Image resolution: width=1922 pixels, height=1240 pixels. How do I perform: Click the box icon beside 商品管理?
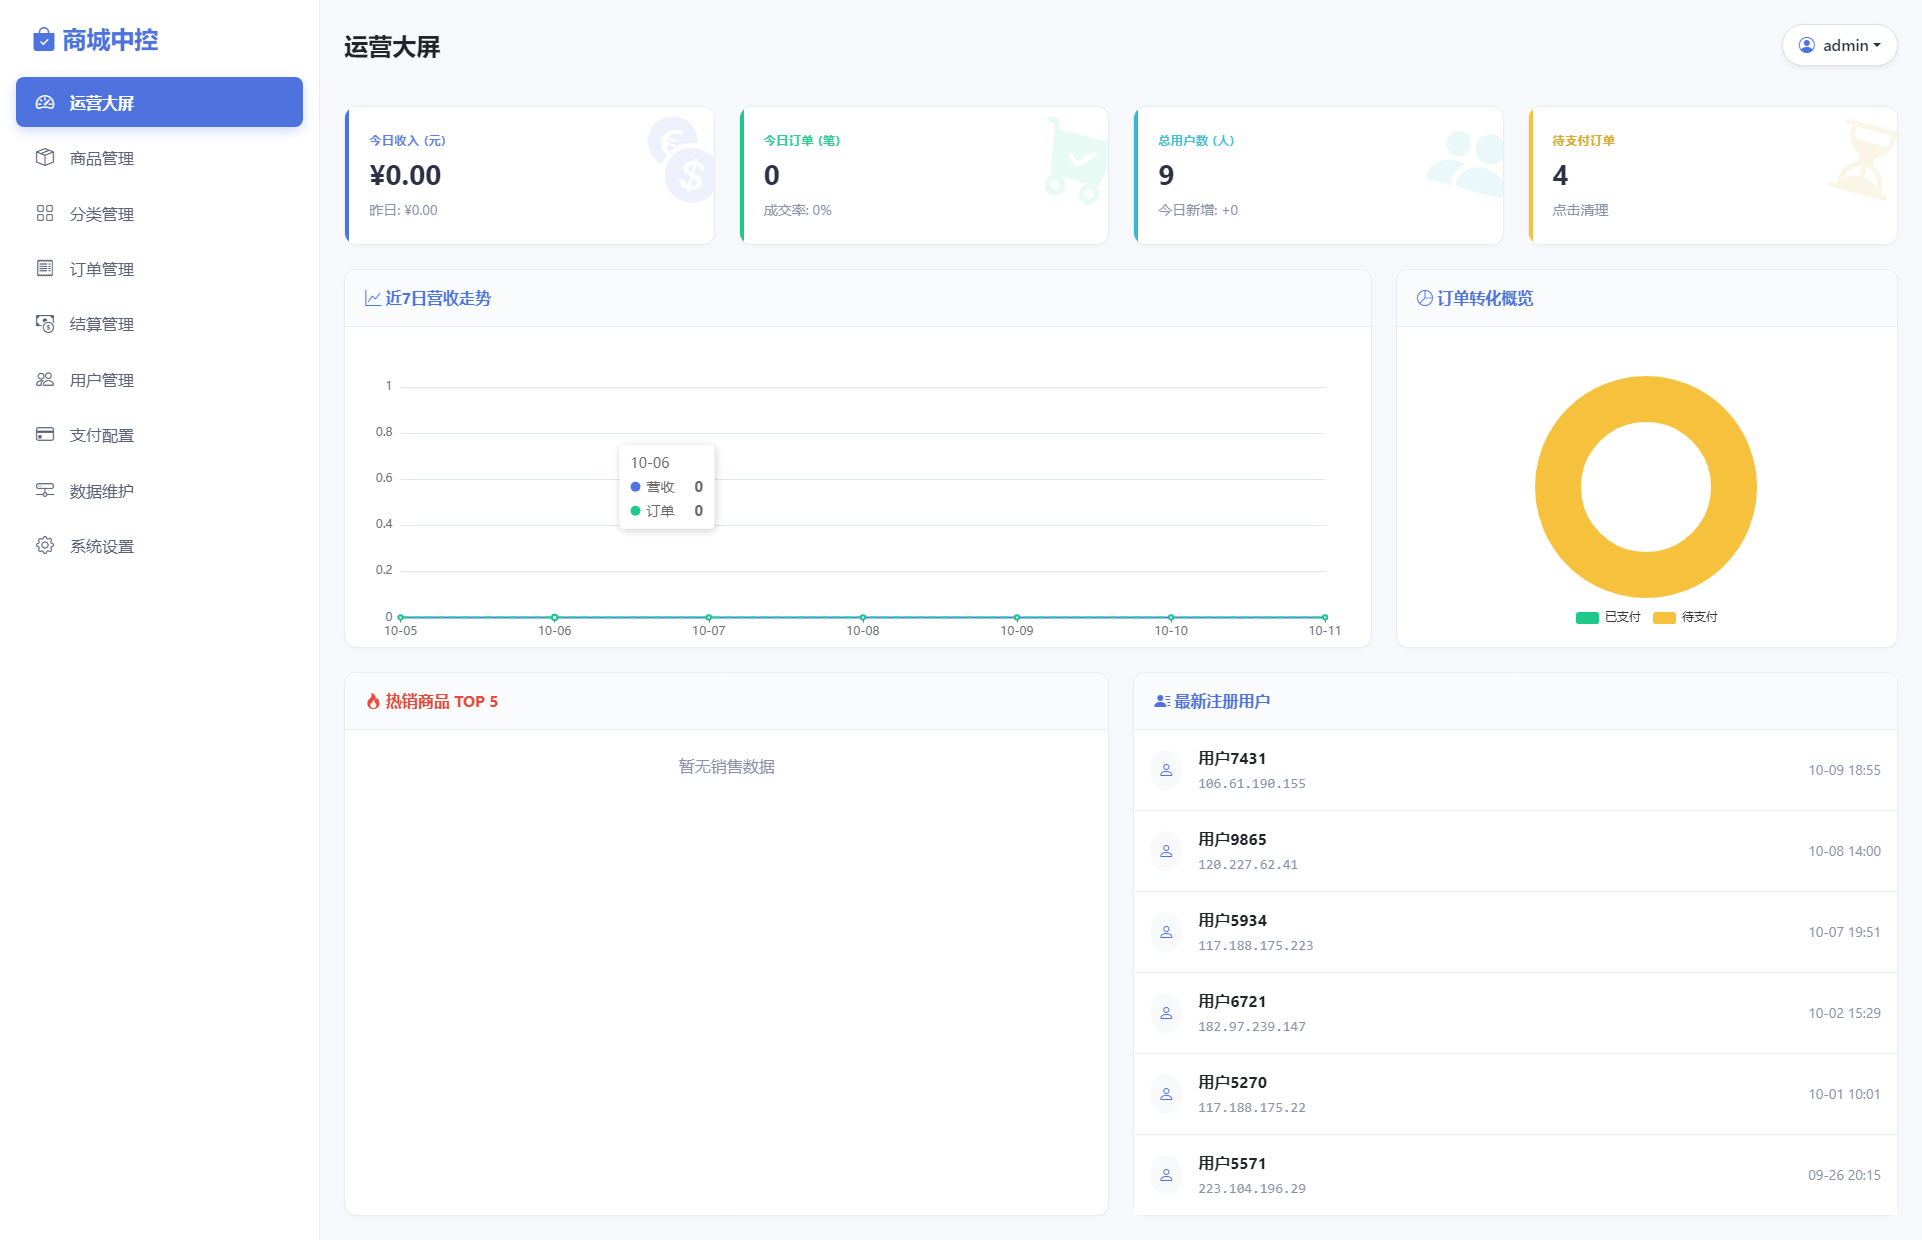coord(45,157)
